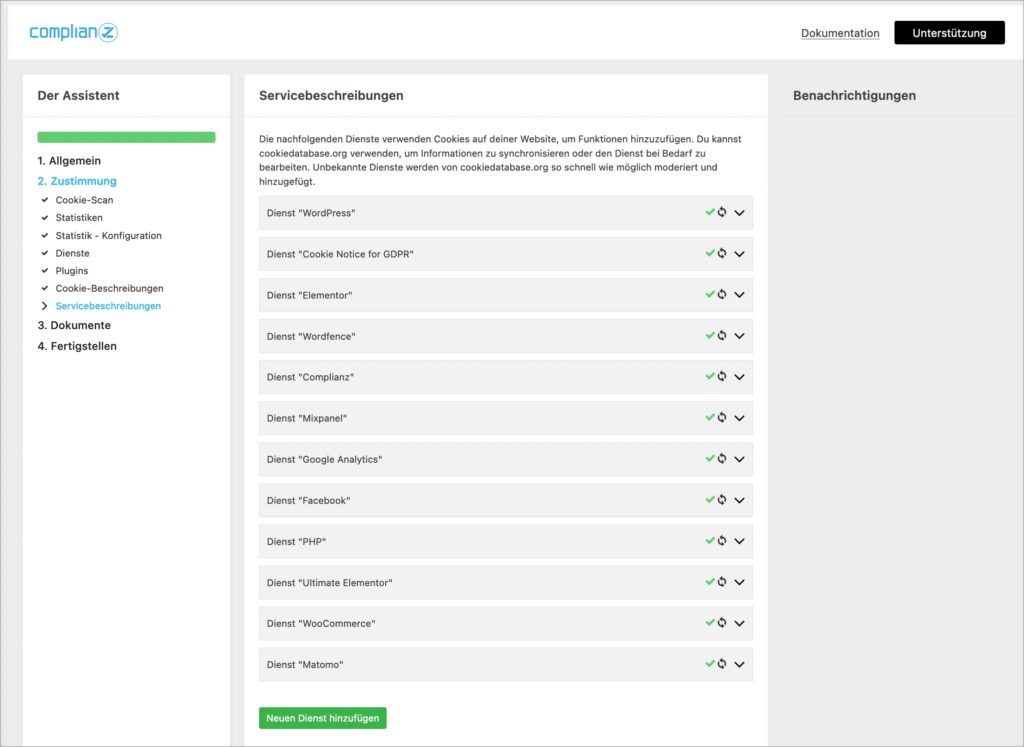Go to Cookie-Beschreibungen substep
Viewport: 1024px width, 747px height.
pos(110,289)
